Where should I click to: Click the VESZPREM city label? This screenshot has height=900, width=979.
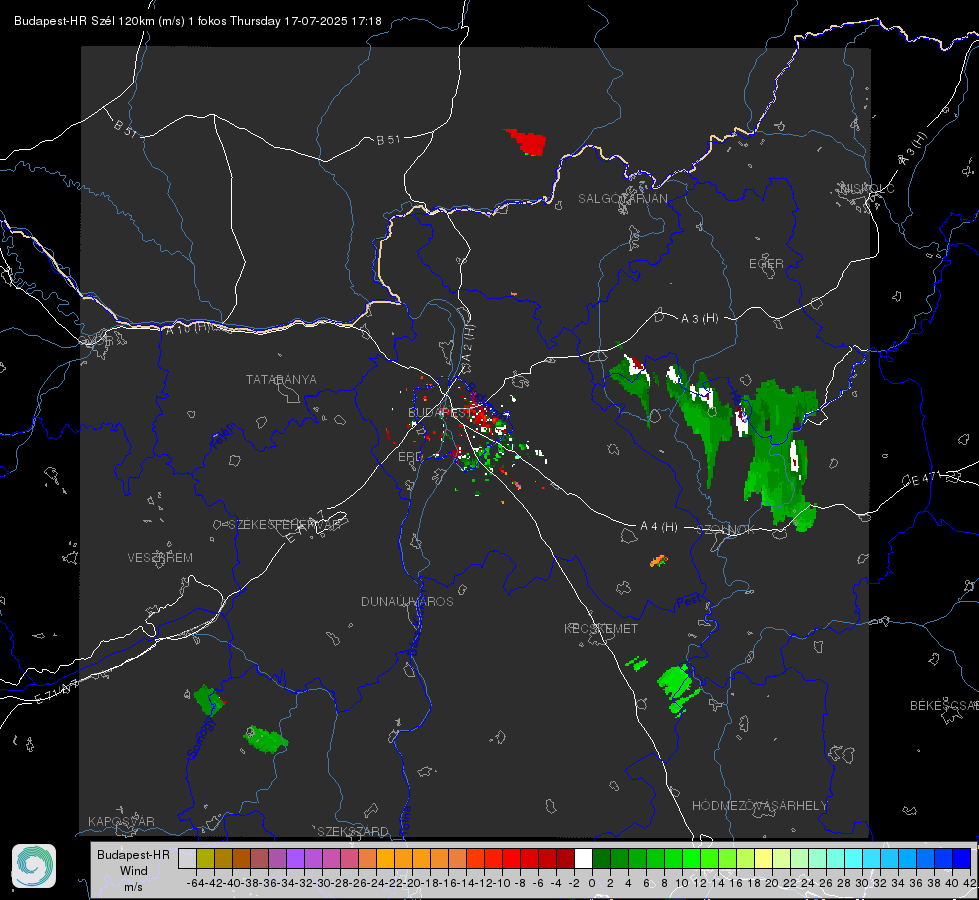click(160, 558)
